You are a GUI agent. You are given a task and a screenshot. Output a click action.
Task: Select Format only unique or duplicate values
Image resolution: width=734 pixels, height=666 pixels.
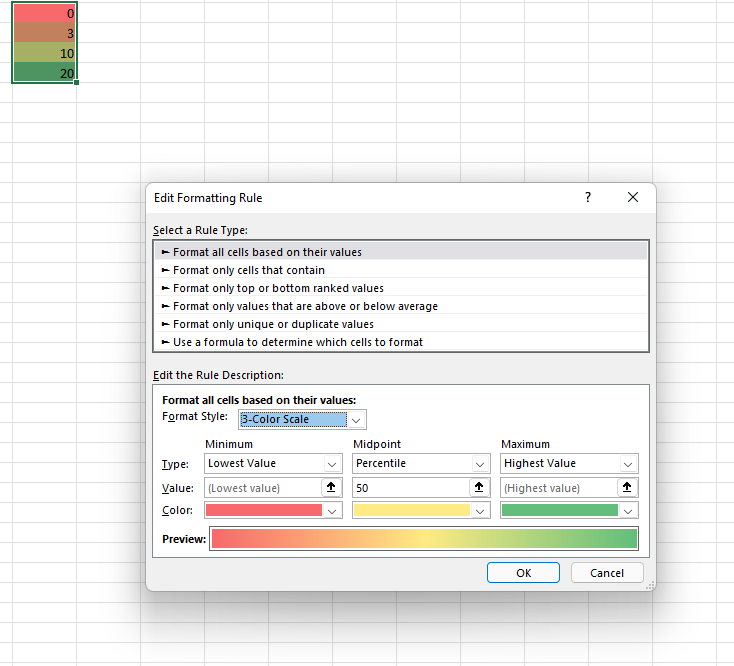401,324
